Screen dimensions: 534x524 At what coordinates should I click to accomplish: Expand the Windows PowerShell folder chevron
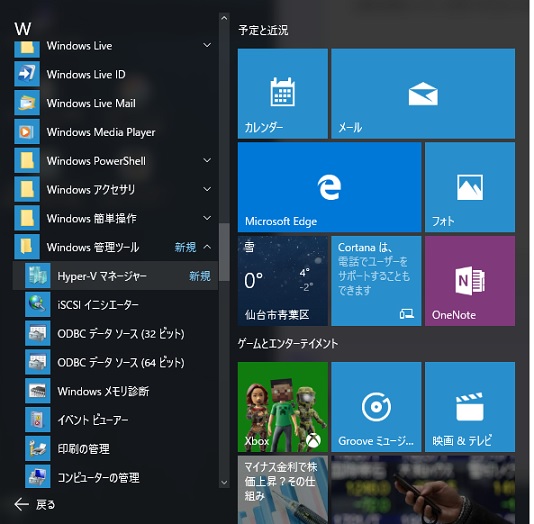pos(207,160)
